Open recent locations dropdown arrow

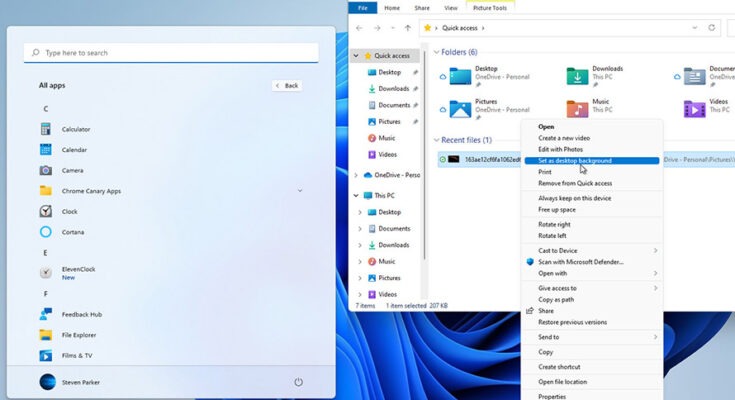tap(393, 28)
